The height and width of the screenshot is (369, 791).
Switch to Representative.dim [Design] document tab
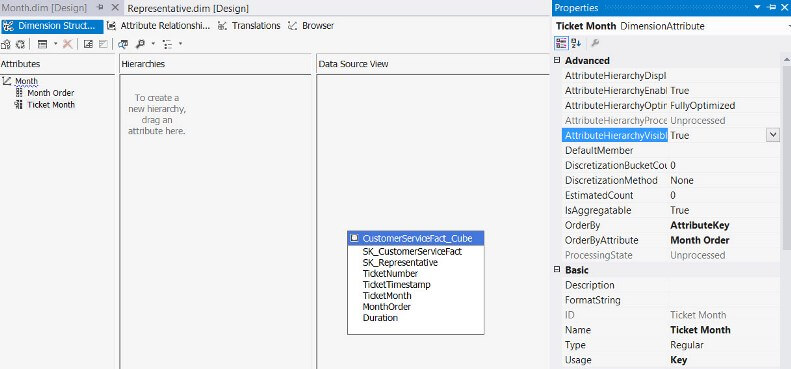pos(188,9)
